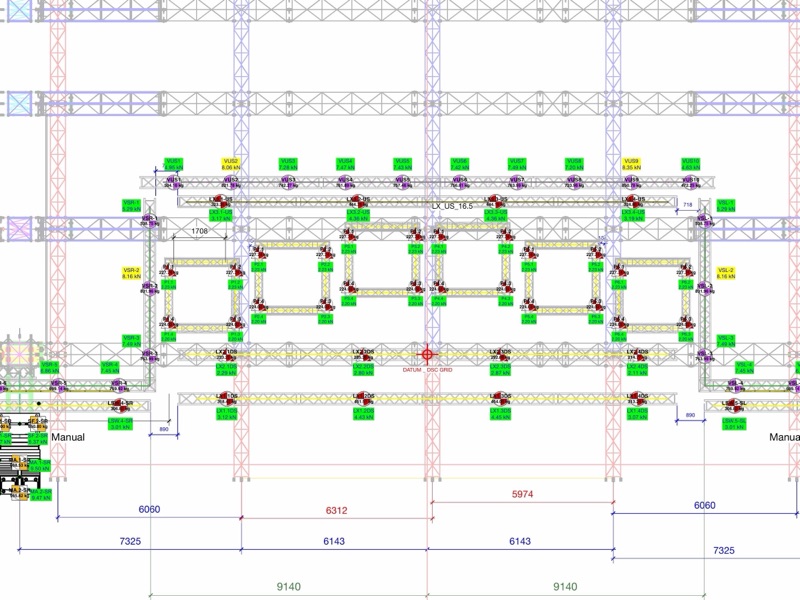
Task: Click the LX1.2DS 4.43 kN load label
Action: (x=363, y=414)
